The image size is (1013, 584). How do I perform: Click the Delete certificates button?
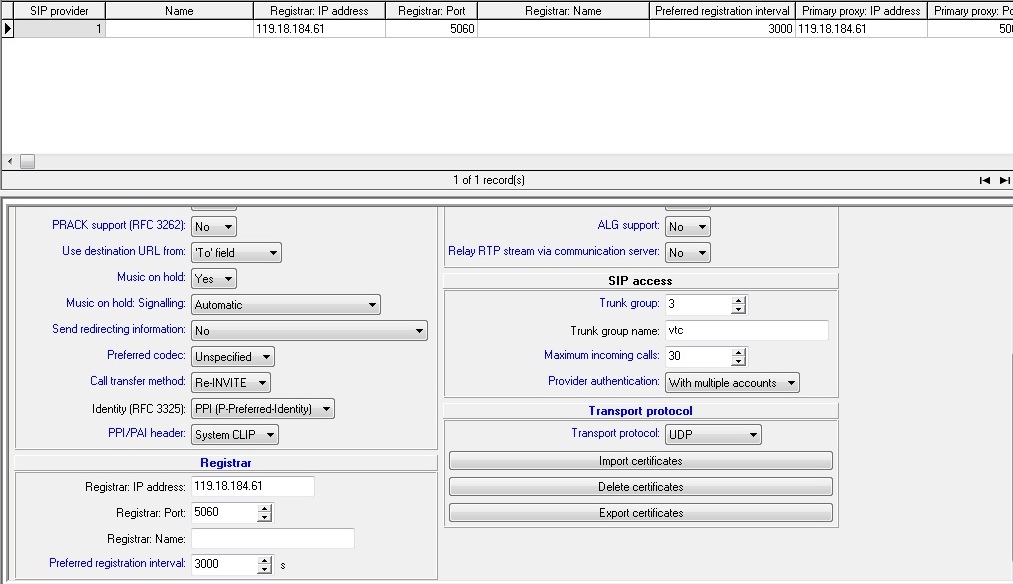[x=641, y=486]
